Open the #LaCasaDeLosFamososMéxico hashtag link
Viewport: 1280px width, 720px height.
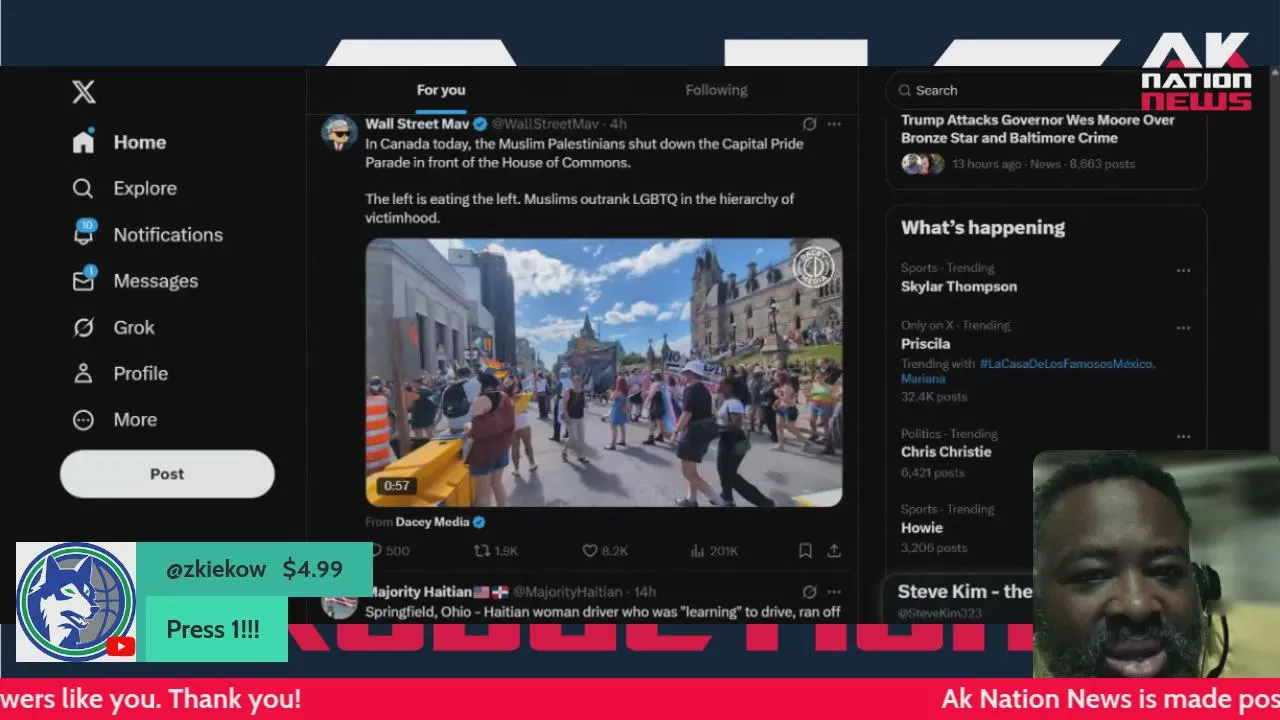click(x=1066, y=364)
